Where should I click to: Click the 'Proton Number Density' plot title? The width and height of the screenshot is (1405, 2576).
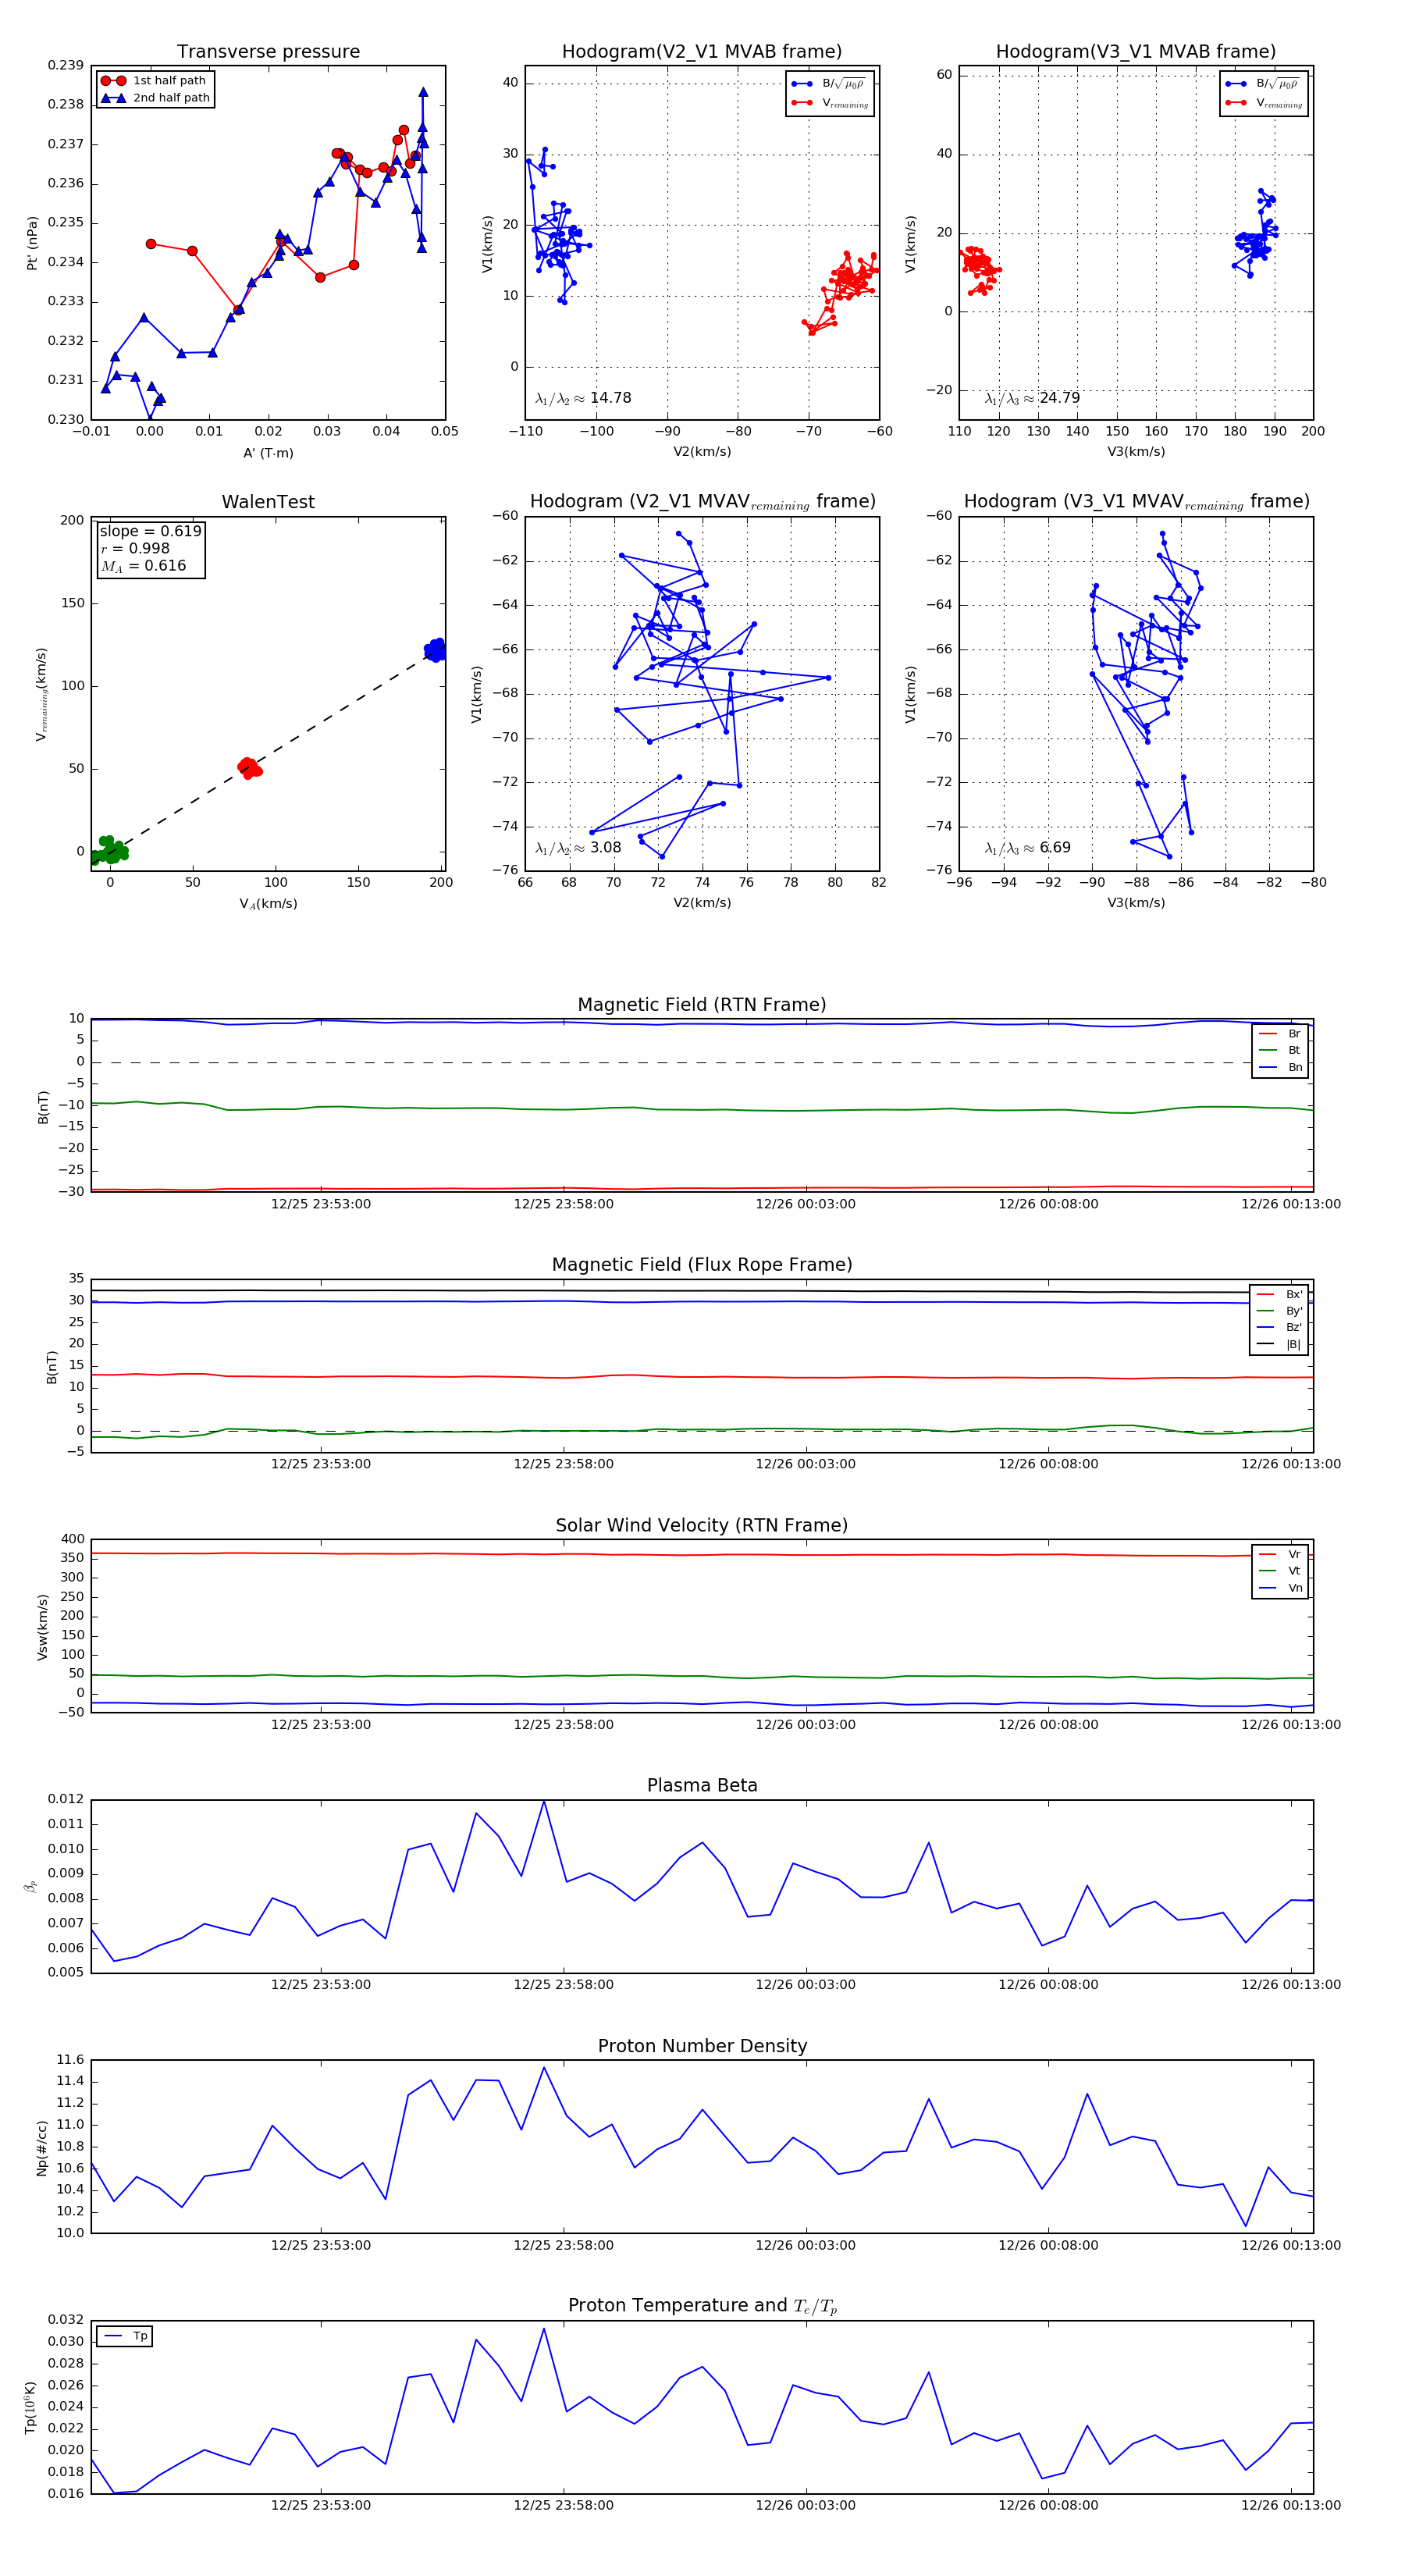pyautogui.click(x=702, y=2046)
